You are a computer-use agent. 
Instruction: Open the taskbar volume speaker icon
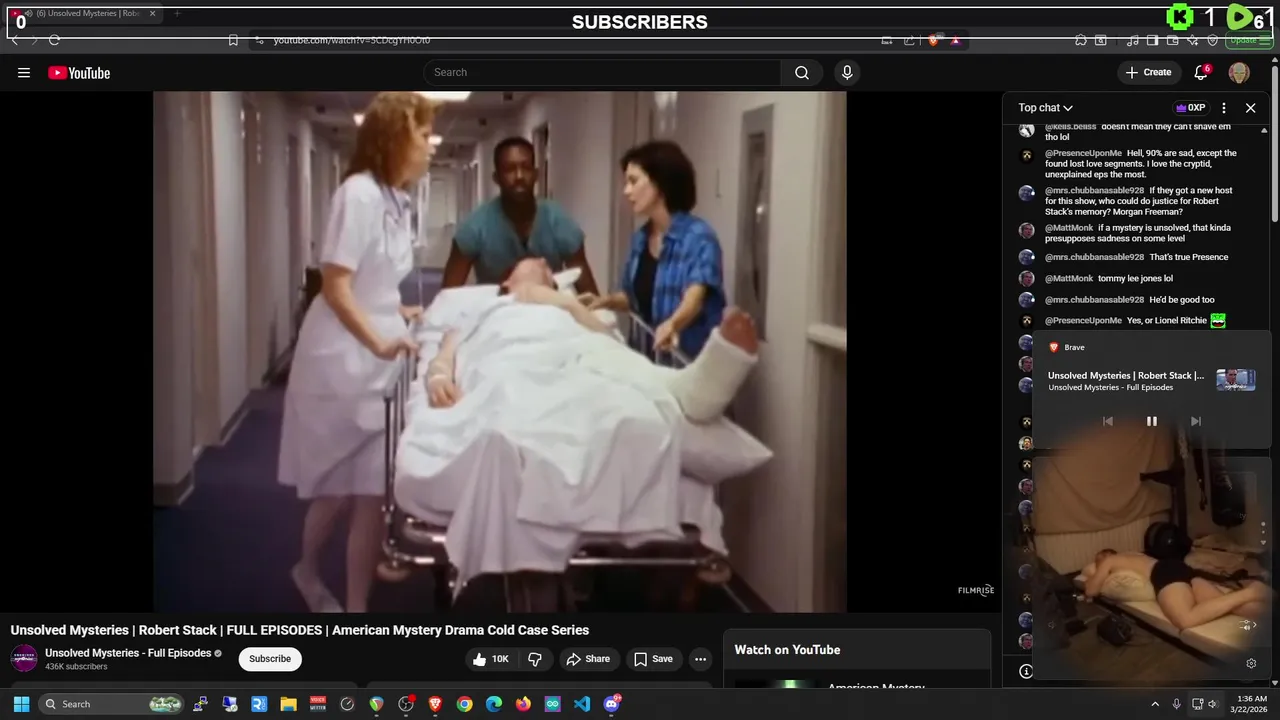(1212, 704)
